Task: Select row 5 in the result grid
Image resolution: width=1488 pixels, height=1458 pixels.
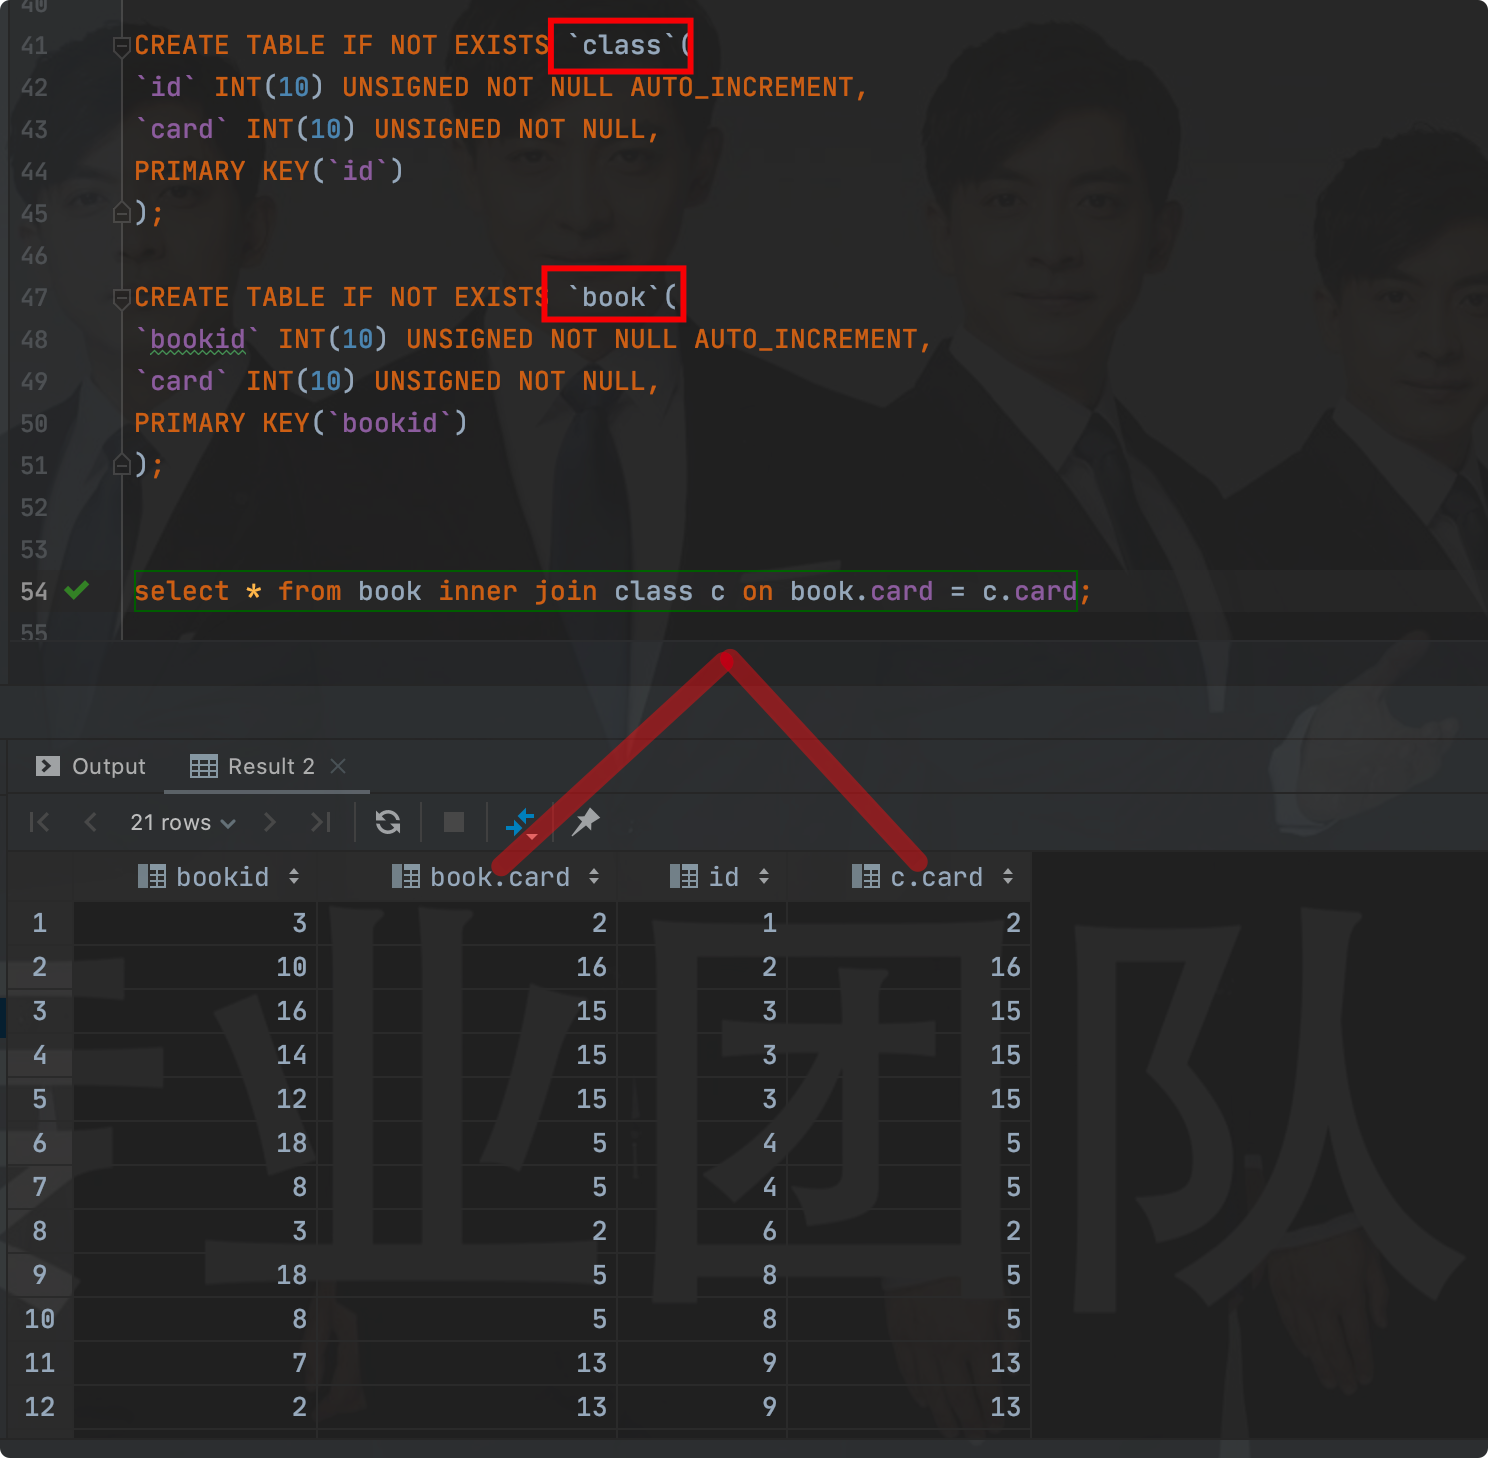Action: [x=39, y=1099]
